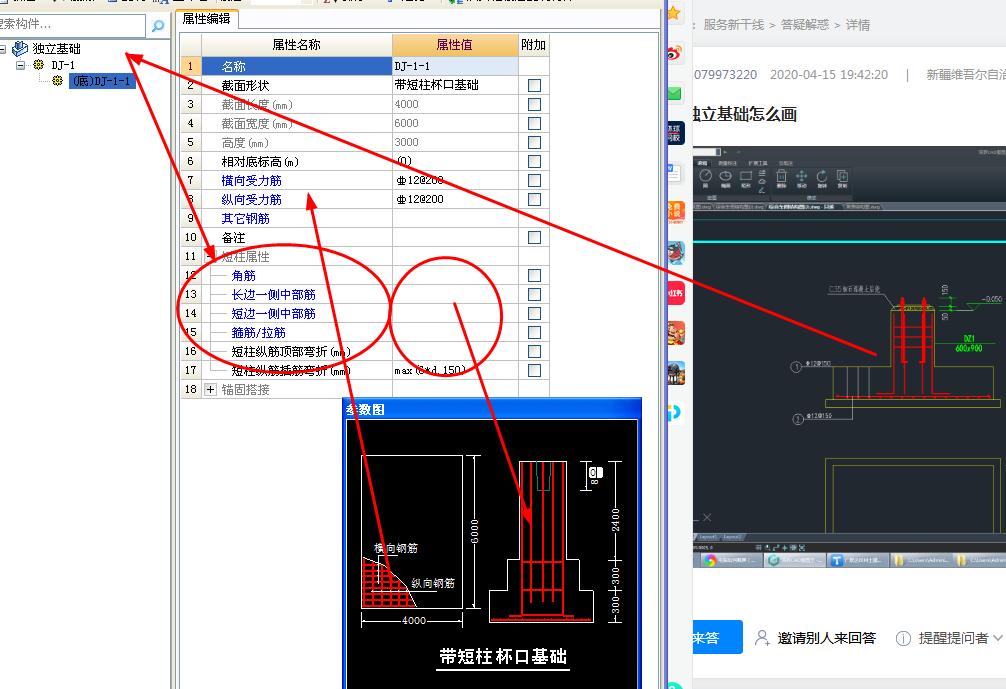Open the green mail icon in sidebar

(x=674, y=94)
